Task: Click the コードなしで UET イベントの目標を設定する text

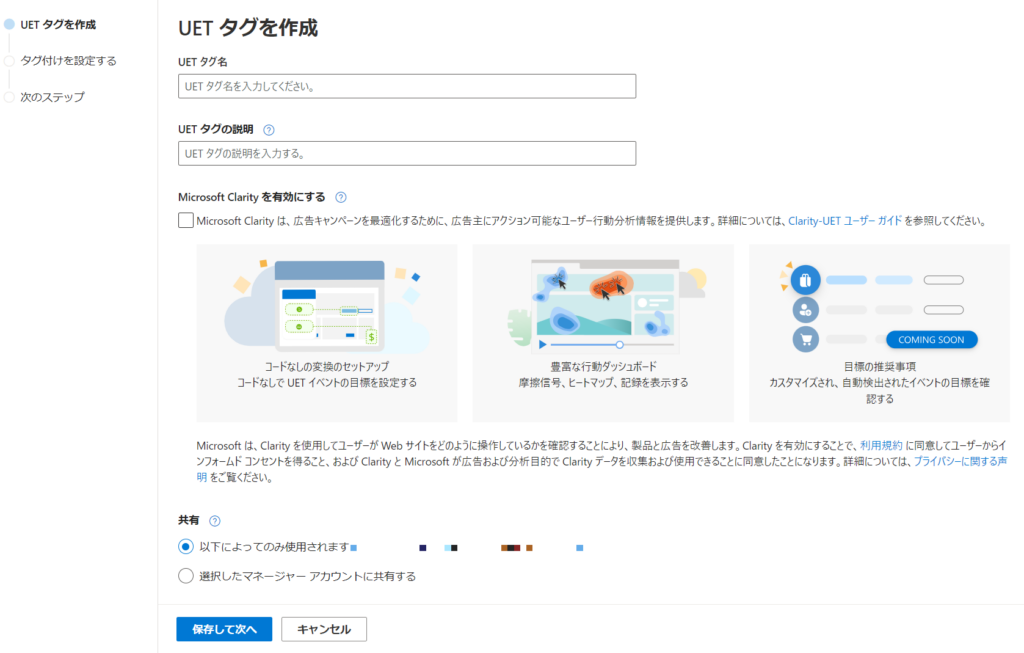Action: point(327,383)
